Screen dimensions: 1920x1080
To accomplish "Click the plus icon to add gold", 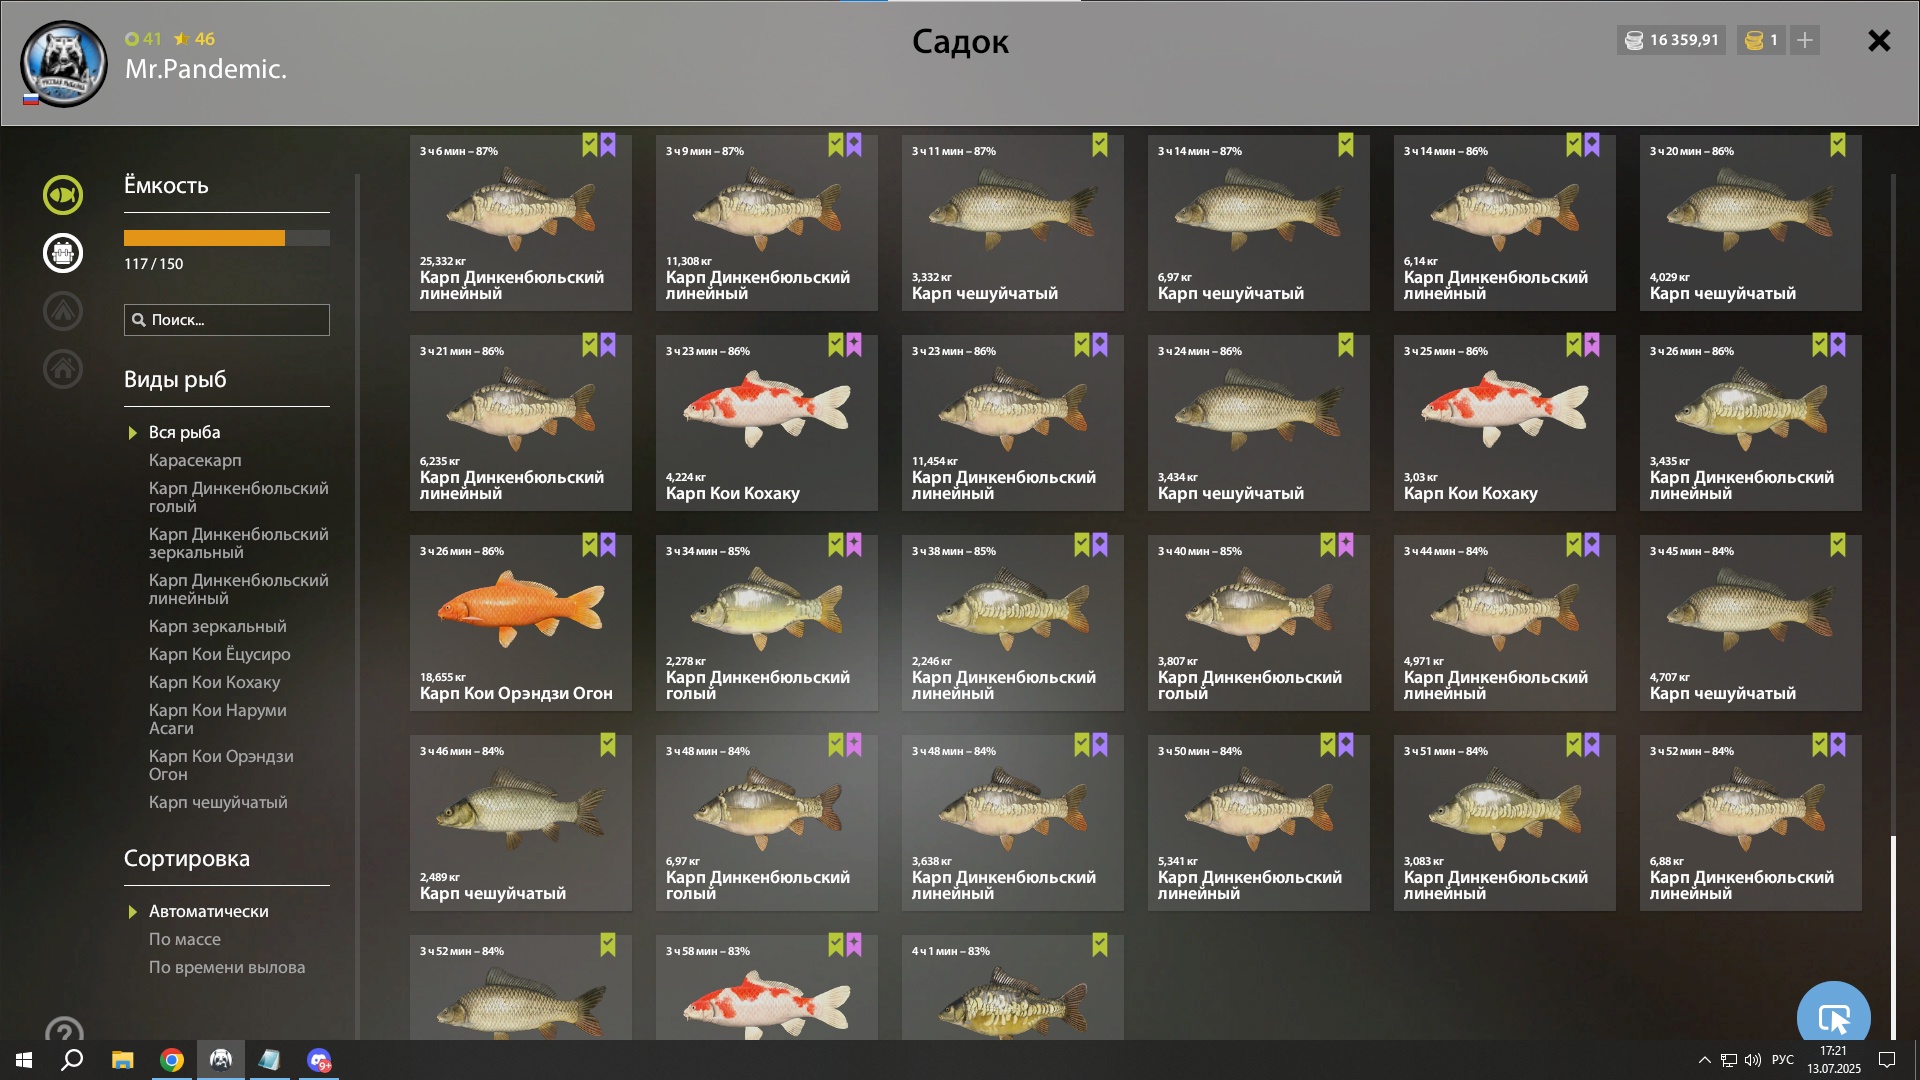I will [x=1804, y=40].
